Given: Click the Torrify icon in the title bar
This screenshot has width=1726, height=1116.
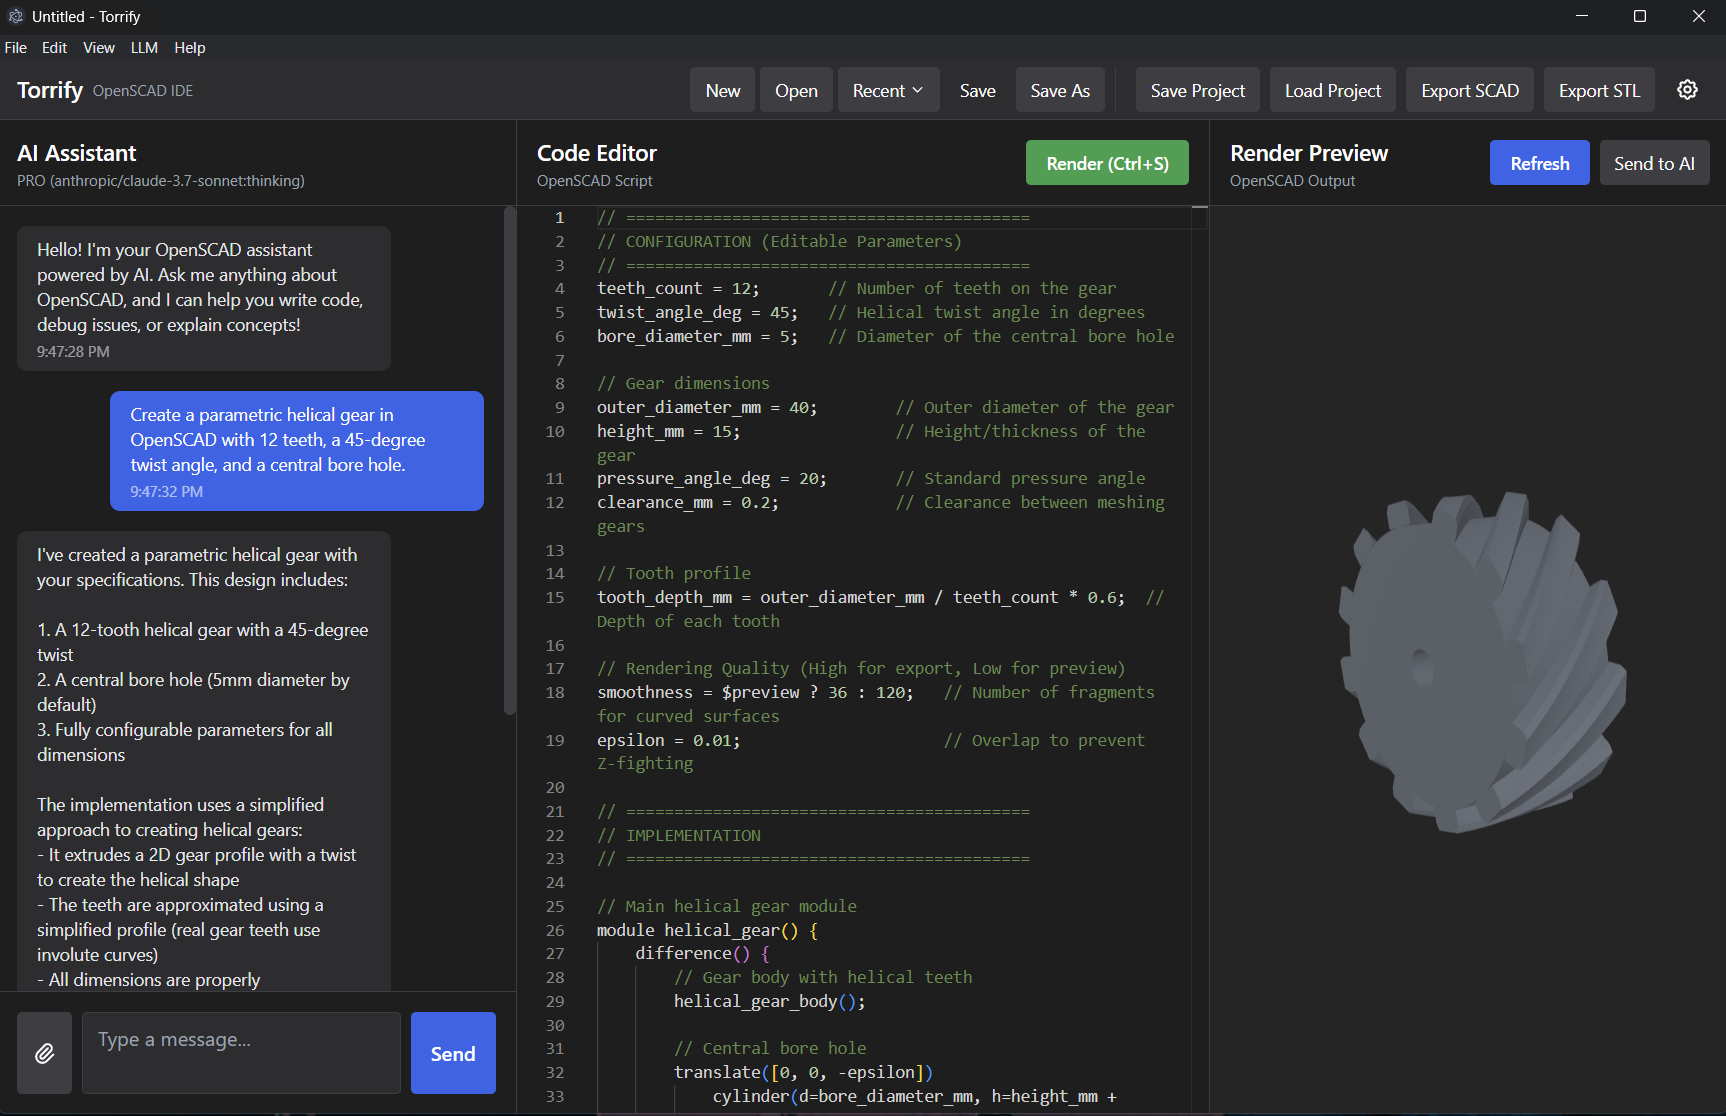Looking at the screenshot, I should (15, 16).
